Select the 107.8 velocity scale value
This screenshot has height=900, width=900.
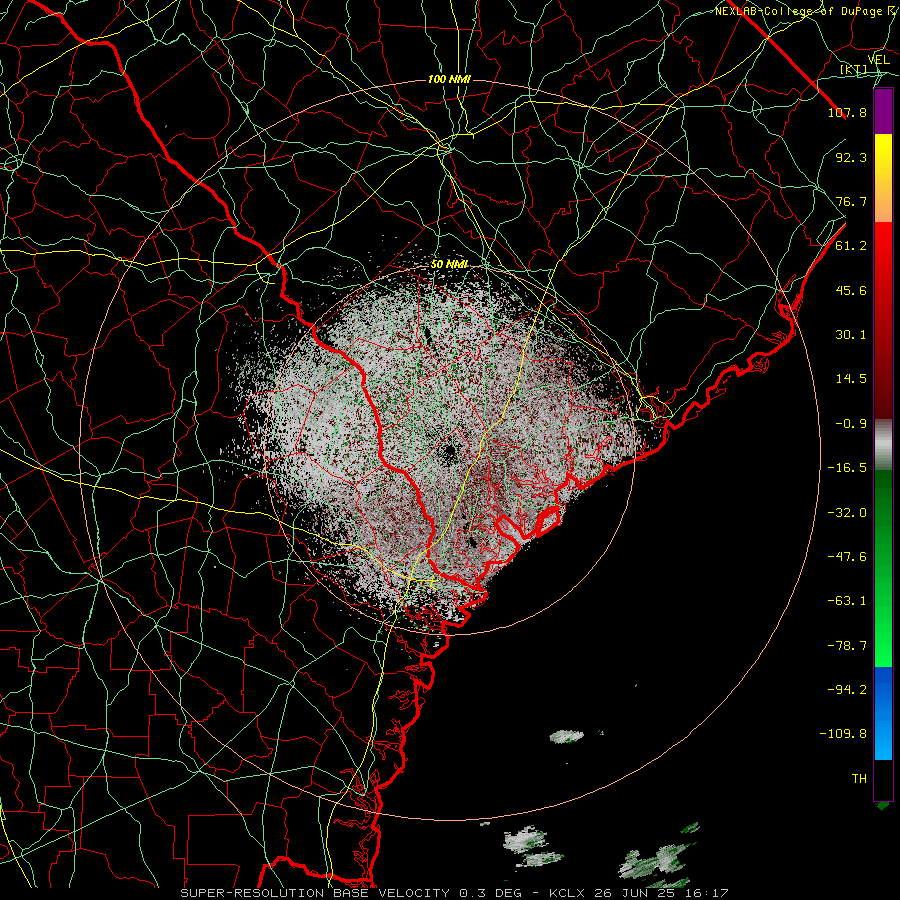point(847,112)
